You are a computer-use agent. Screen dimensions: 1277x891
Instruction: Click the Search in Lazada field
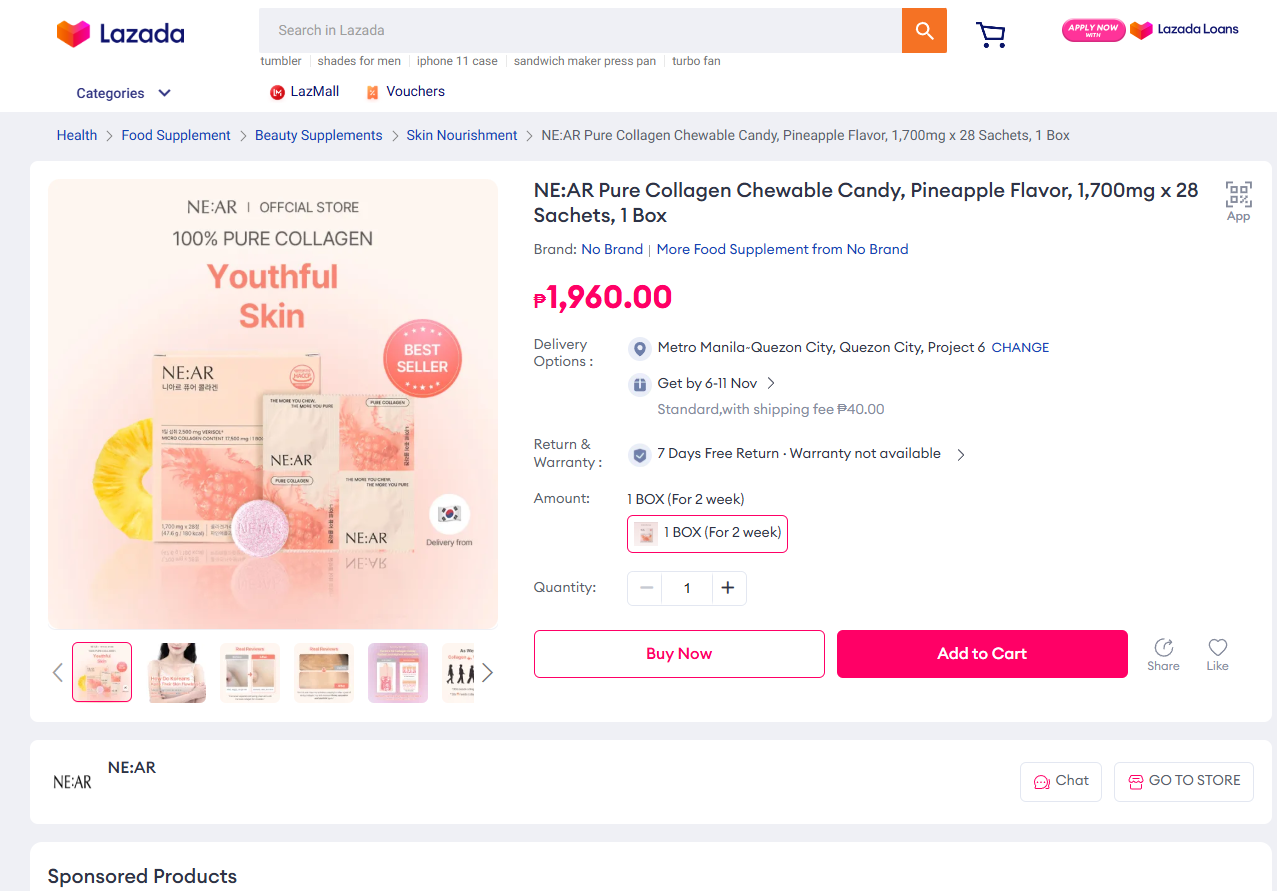coord(580,30)
